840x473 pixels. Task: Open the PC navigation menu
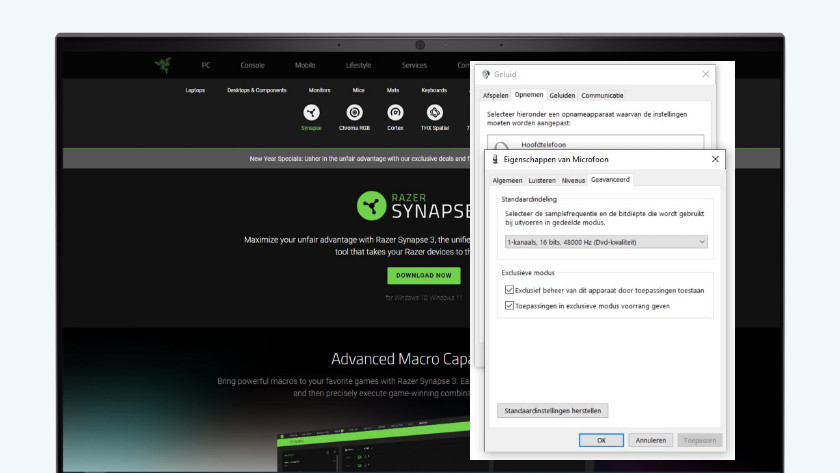206,65
